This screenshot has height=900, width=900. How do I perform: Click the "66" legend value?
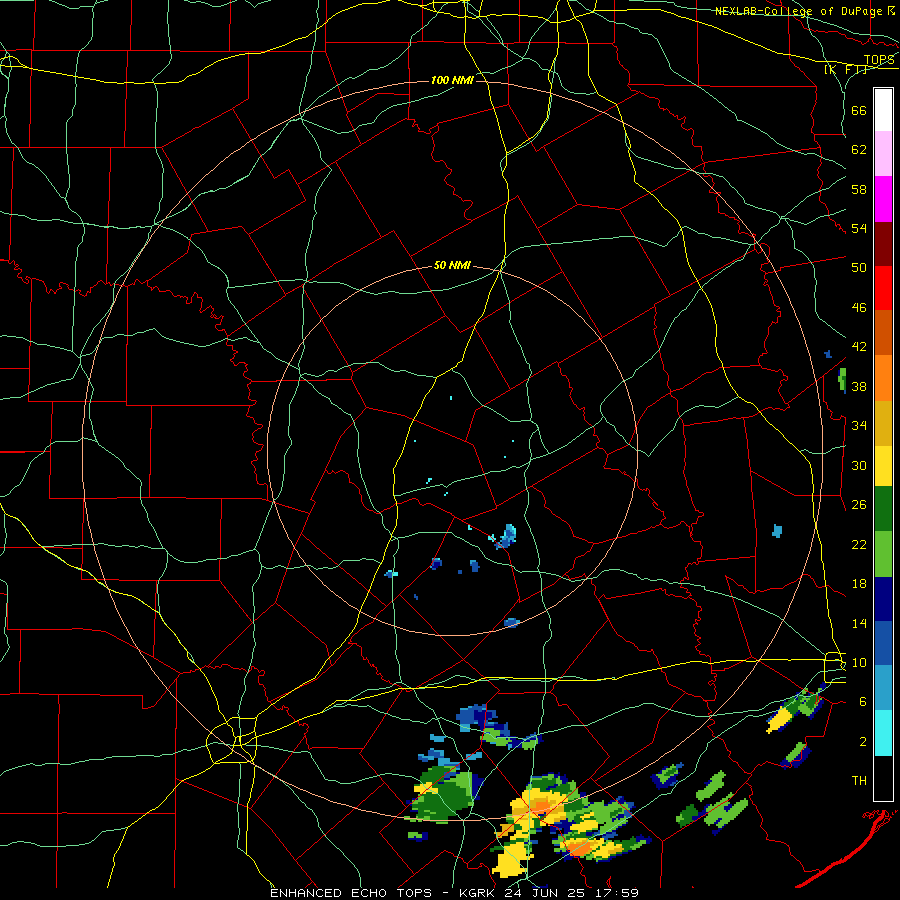click(x=859, y=110)
